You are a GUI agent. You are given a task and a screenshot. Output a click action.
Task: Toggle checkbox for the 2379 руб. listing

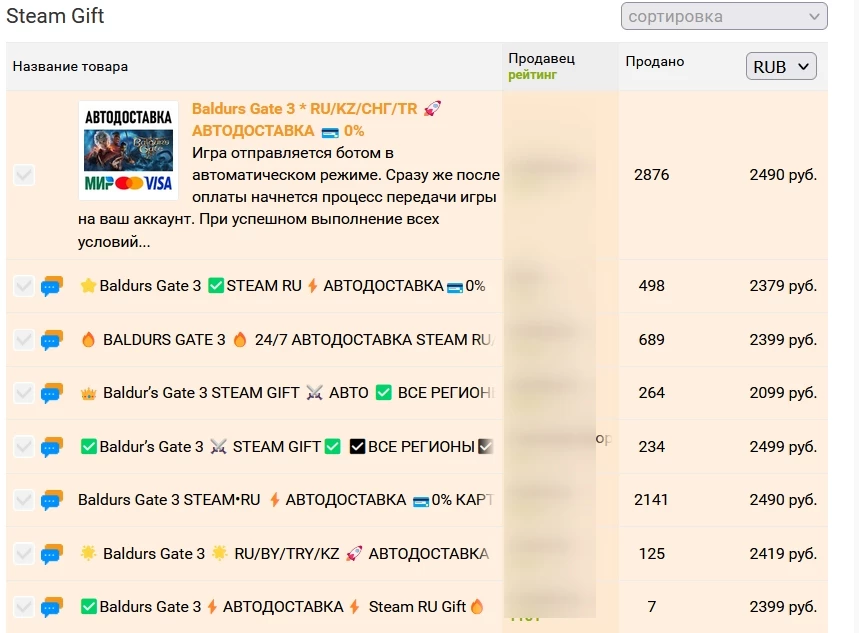coord(24,286)
